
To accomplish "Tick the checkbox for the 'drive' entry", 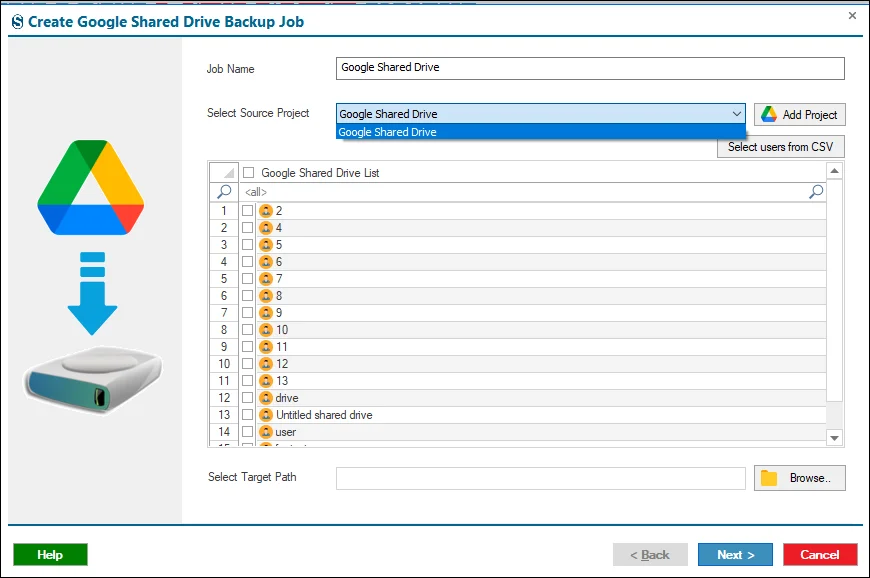I will click(x=247, y=398).
